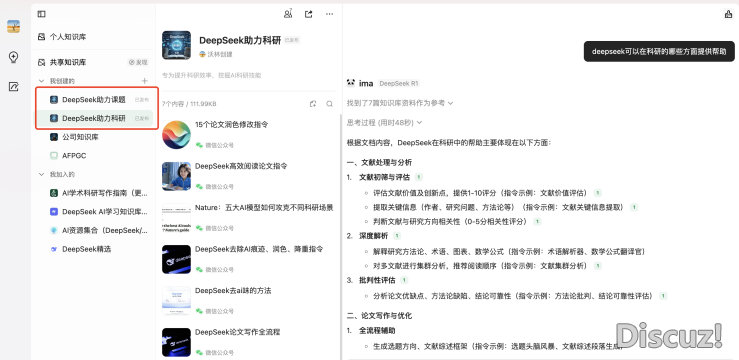Image resolution: width=739 pixels, height=360 pixels.
Task: Open article 15个论文润色修改指令
Action: [x=231, y=124]
